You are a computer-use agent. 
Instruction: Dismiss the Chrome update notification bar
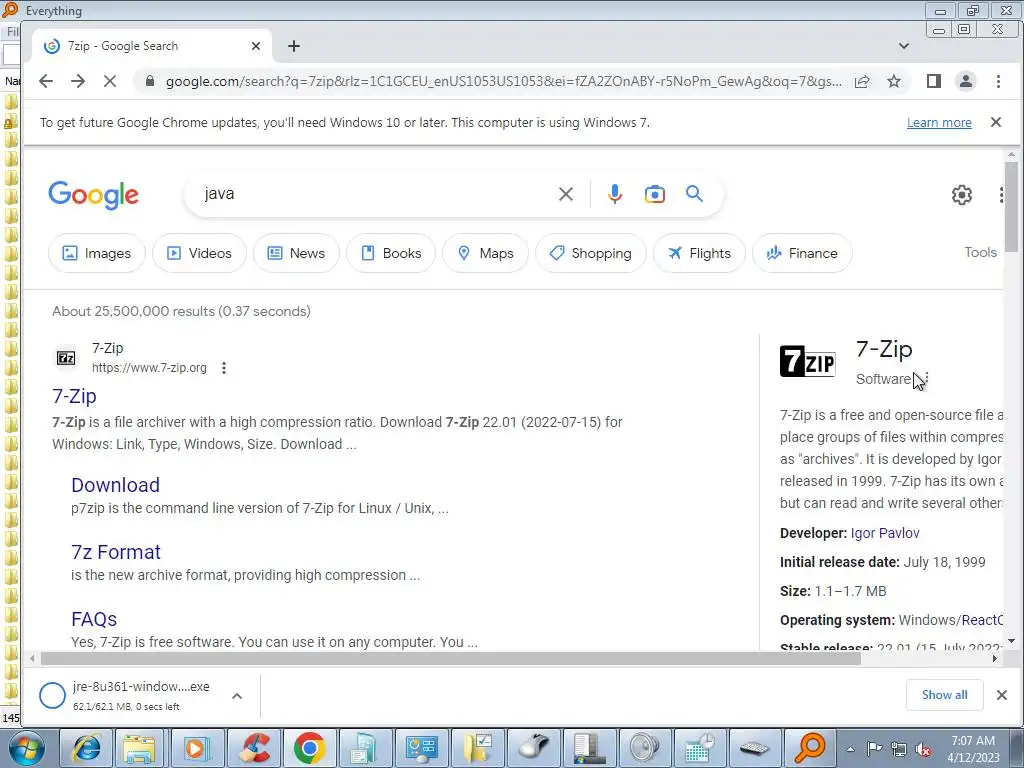coord(996,122)
